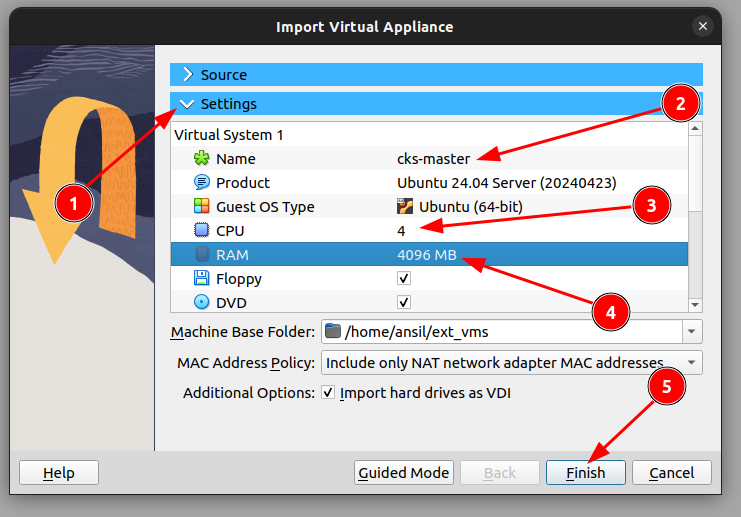Click the Product speech bubble icon

pyautogui.click(x=202, y=183)
